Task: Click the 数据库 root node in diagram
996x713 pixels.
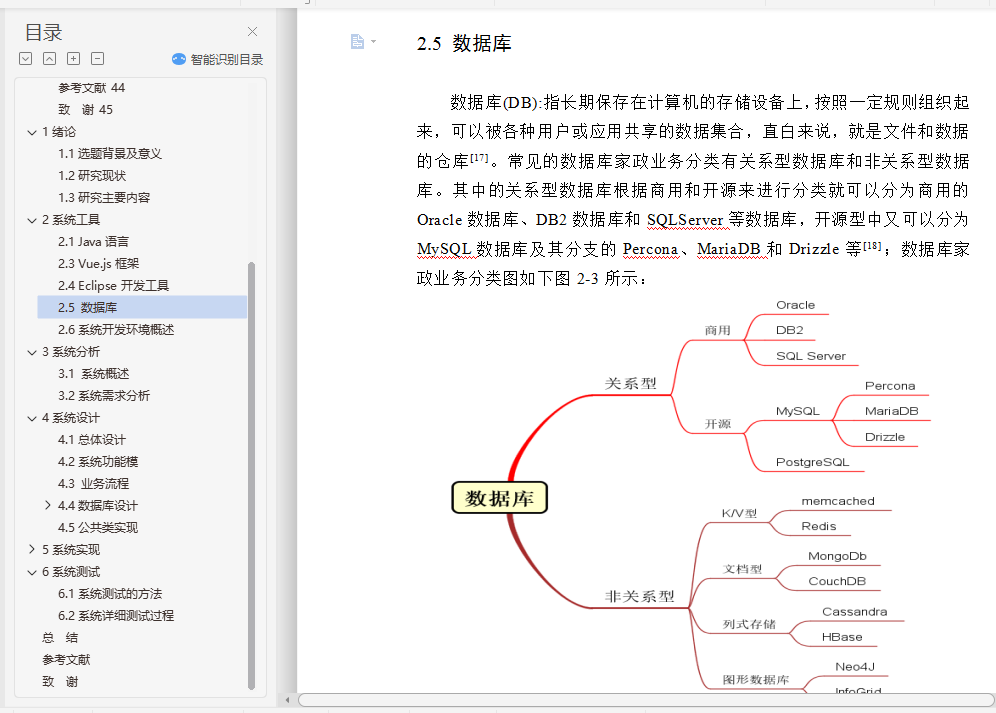Action: [x=499, y=498]
